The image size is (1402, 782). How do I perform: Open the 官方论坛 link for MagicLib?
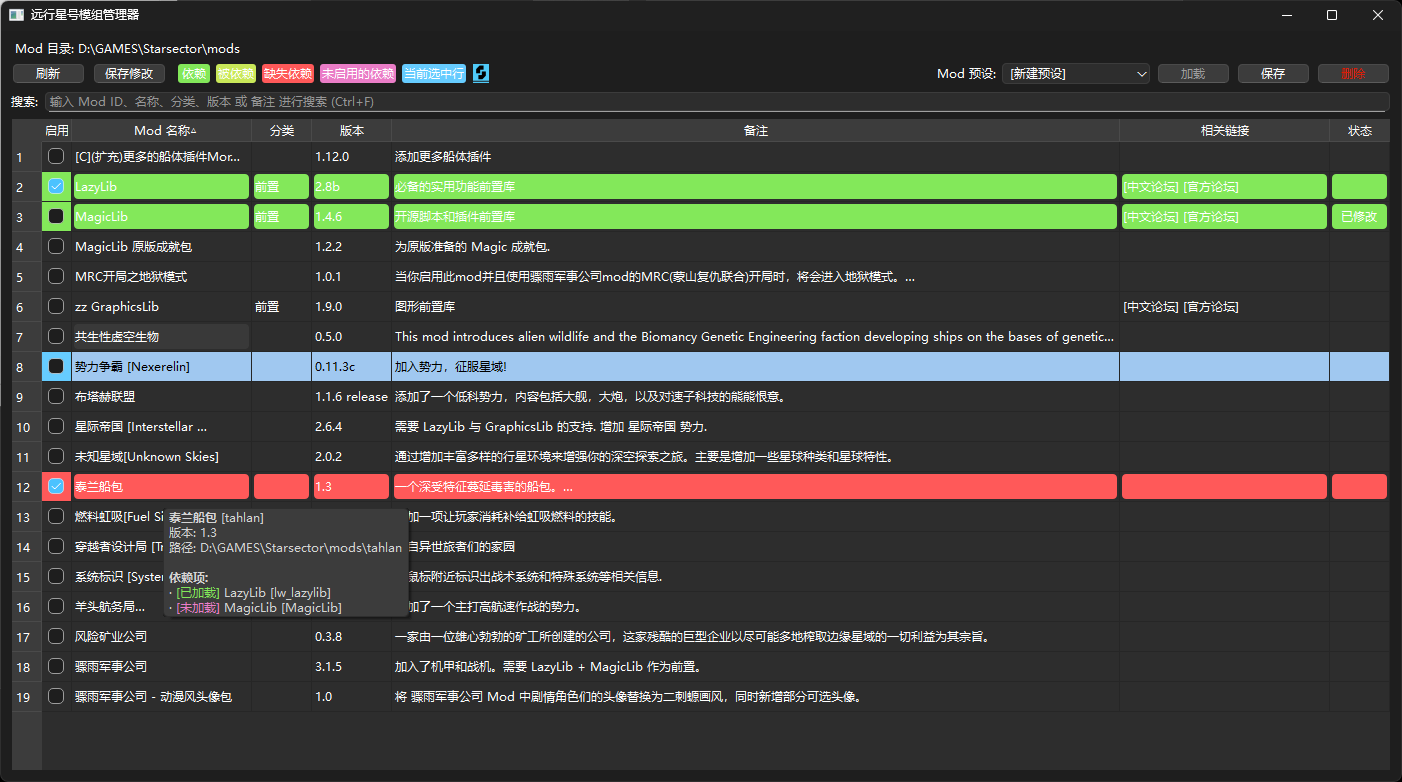(1209, 216)
